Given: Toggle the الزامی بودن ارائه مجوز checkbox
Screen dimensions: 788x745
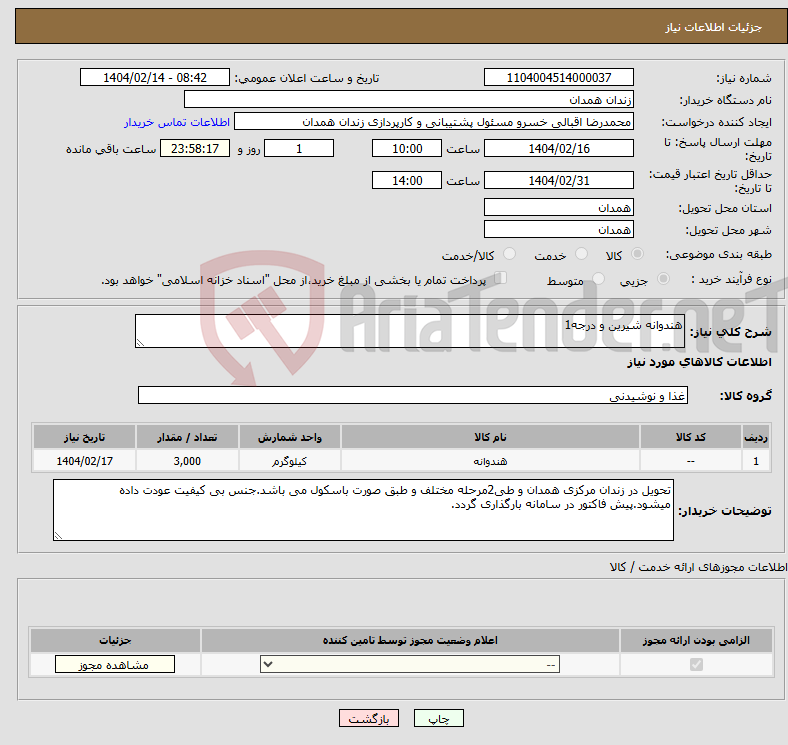Looking at the screenshot, I should [696, 665].
